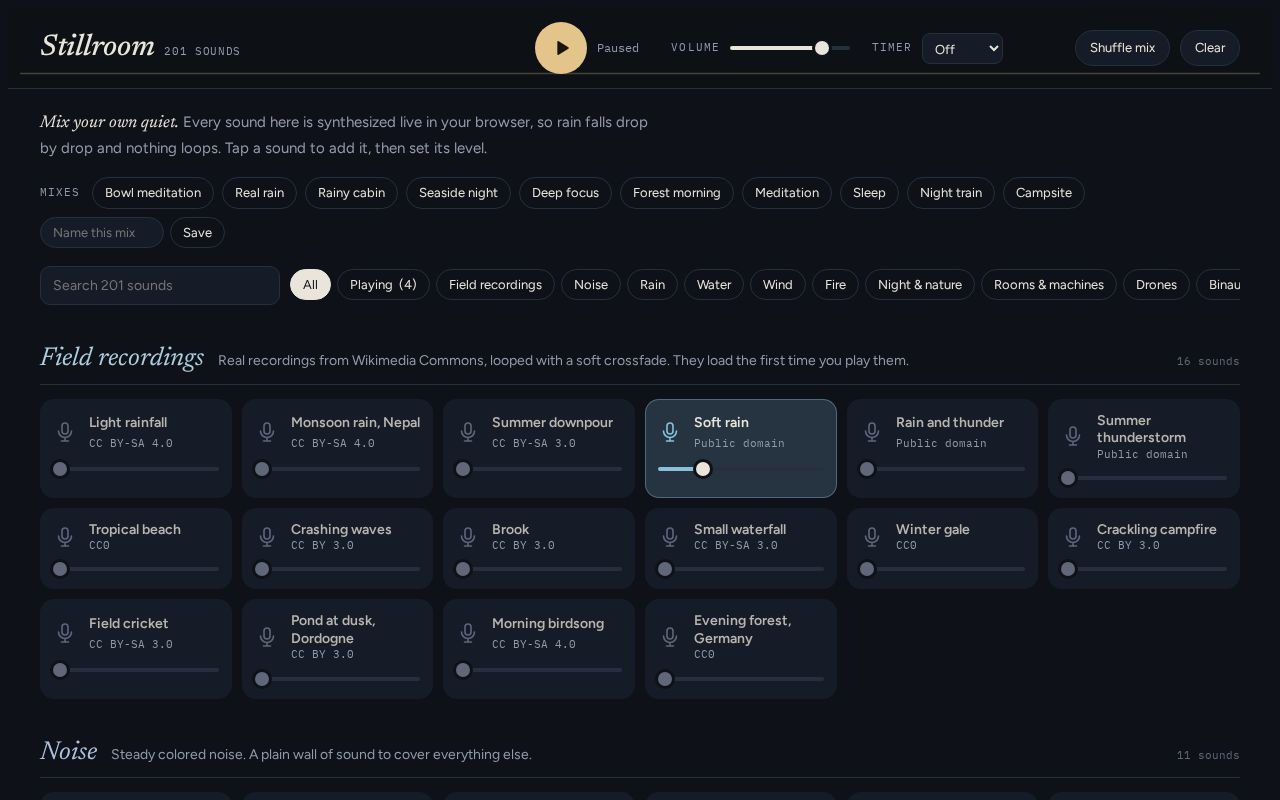Filter sounds by Wind category

tap(777, 285)
